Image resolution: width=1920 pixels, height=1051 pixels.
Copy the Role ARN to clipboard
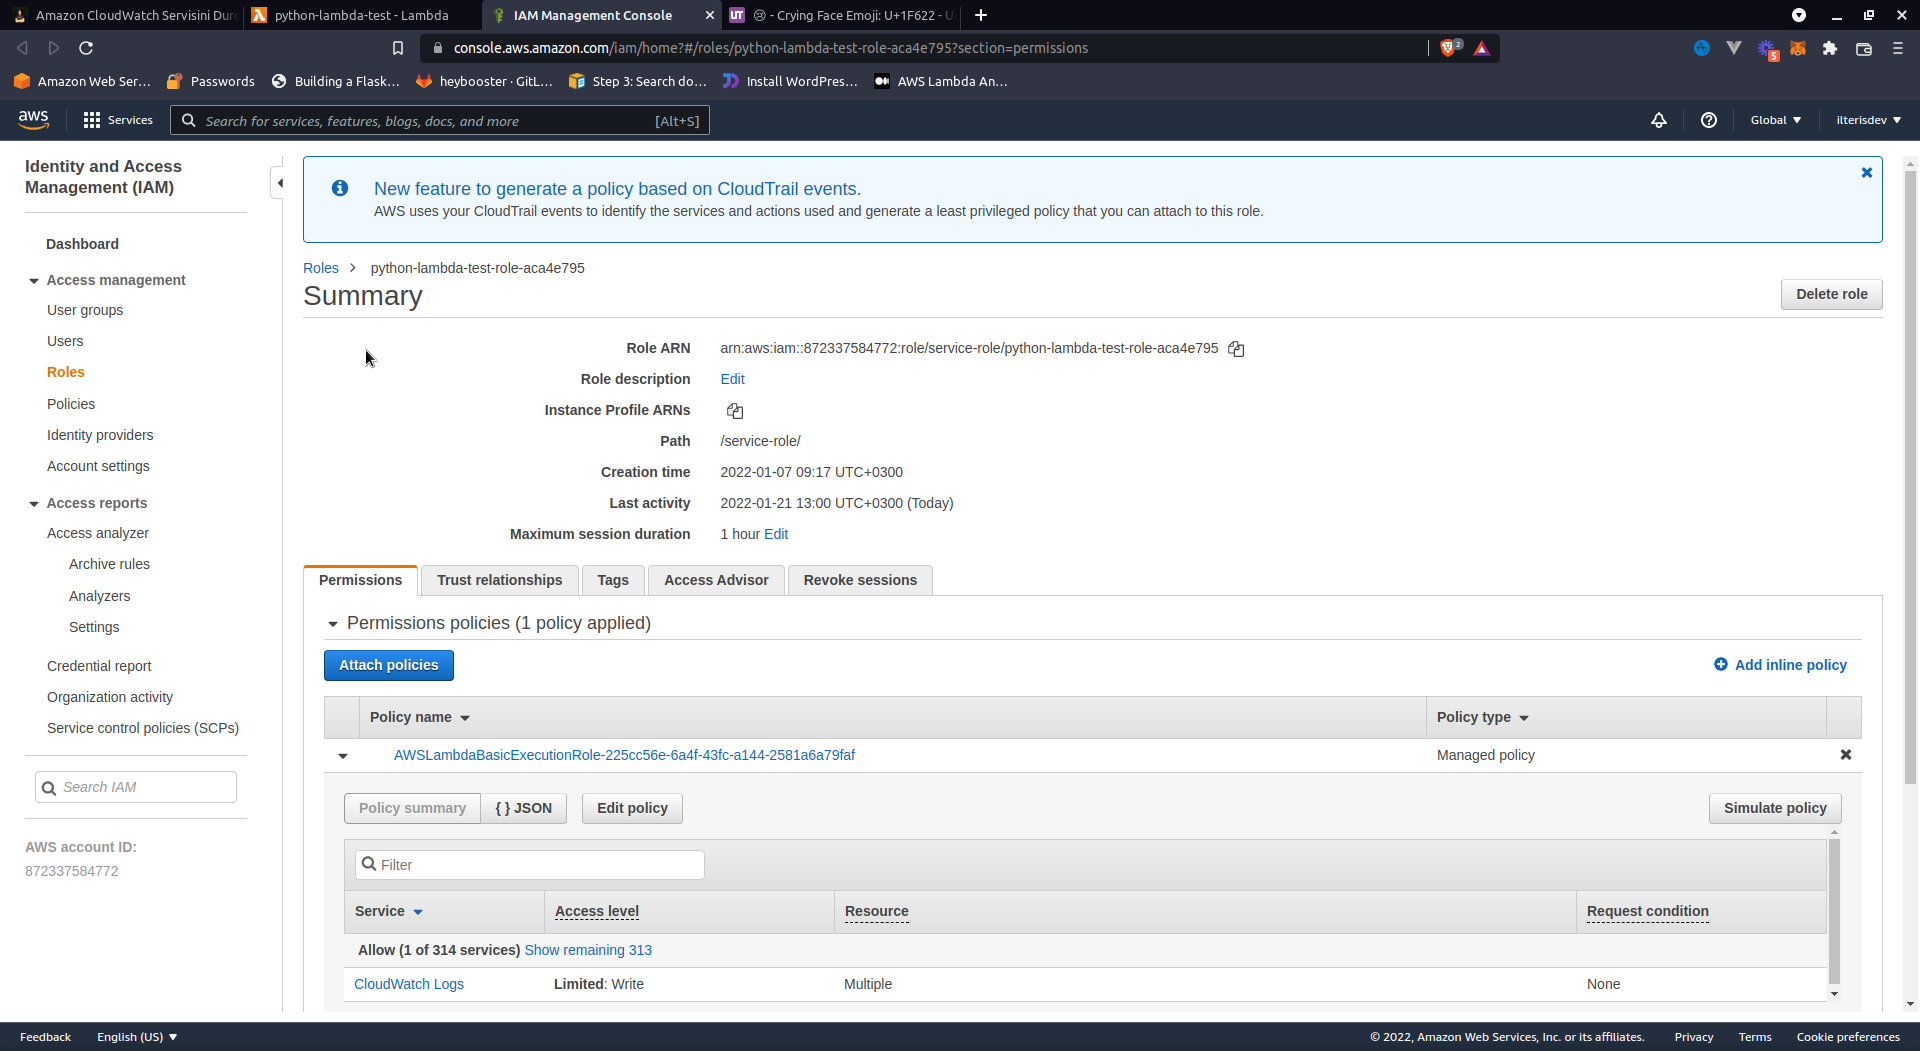[1236, 349]
